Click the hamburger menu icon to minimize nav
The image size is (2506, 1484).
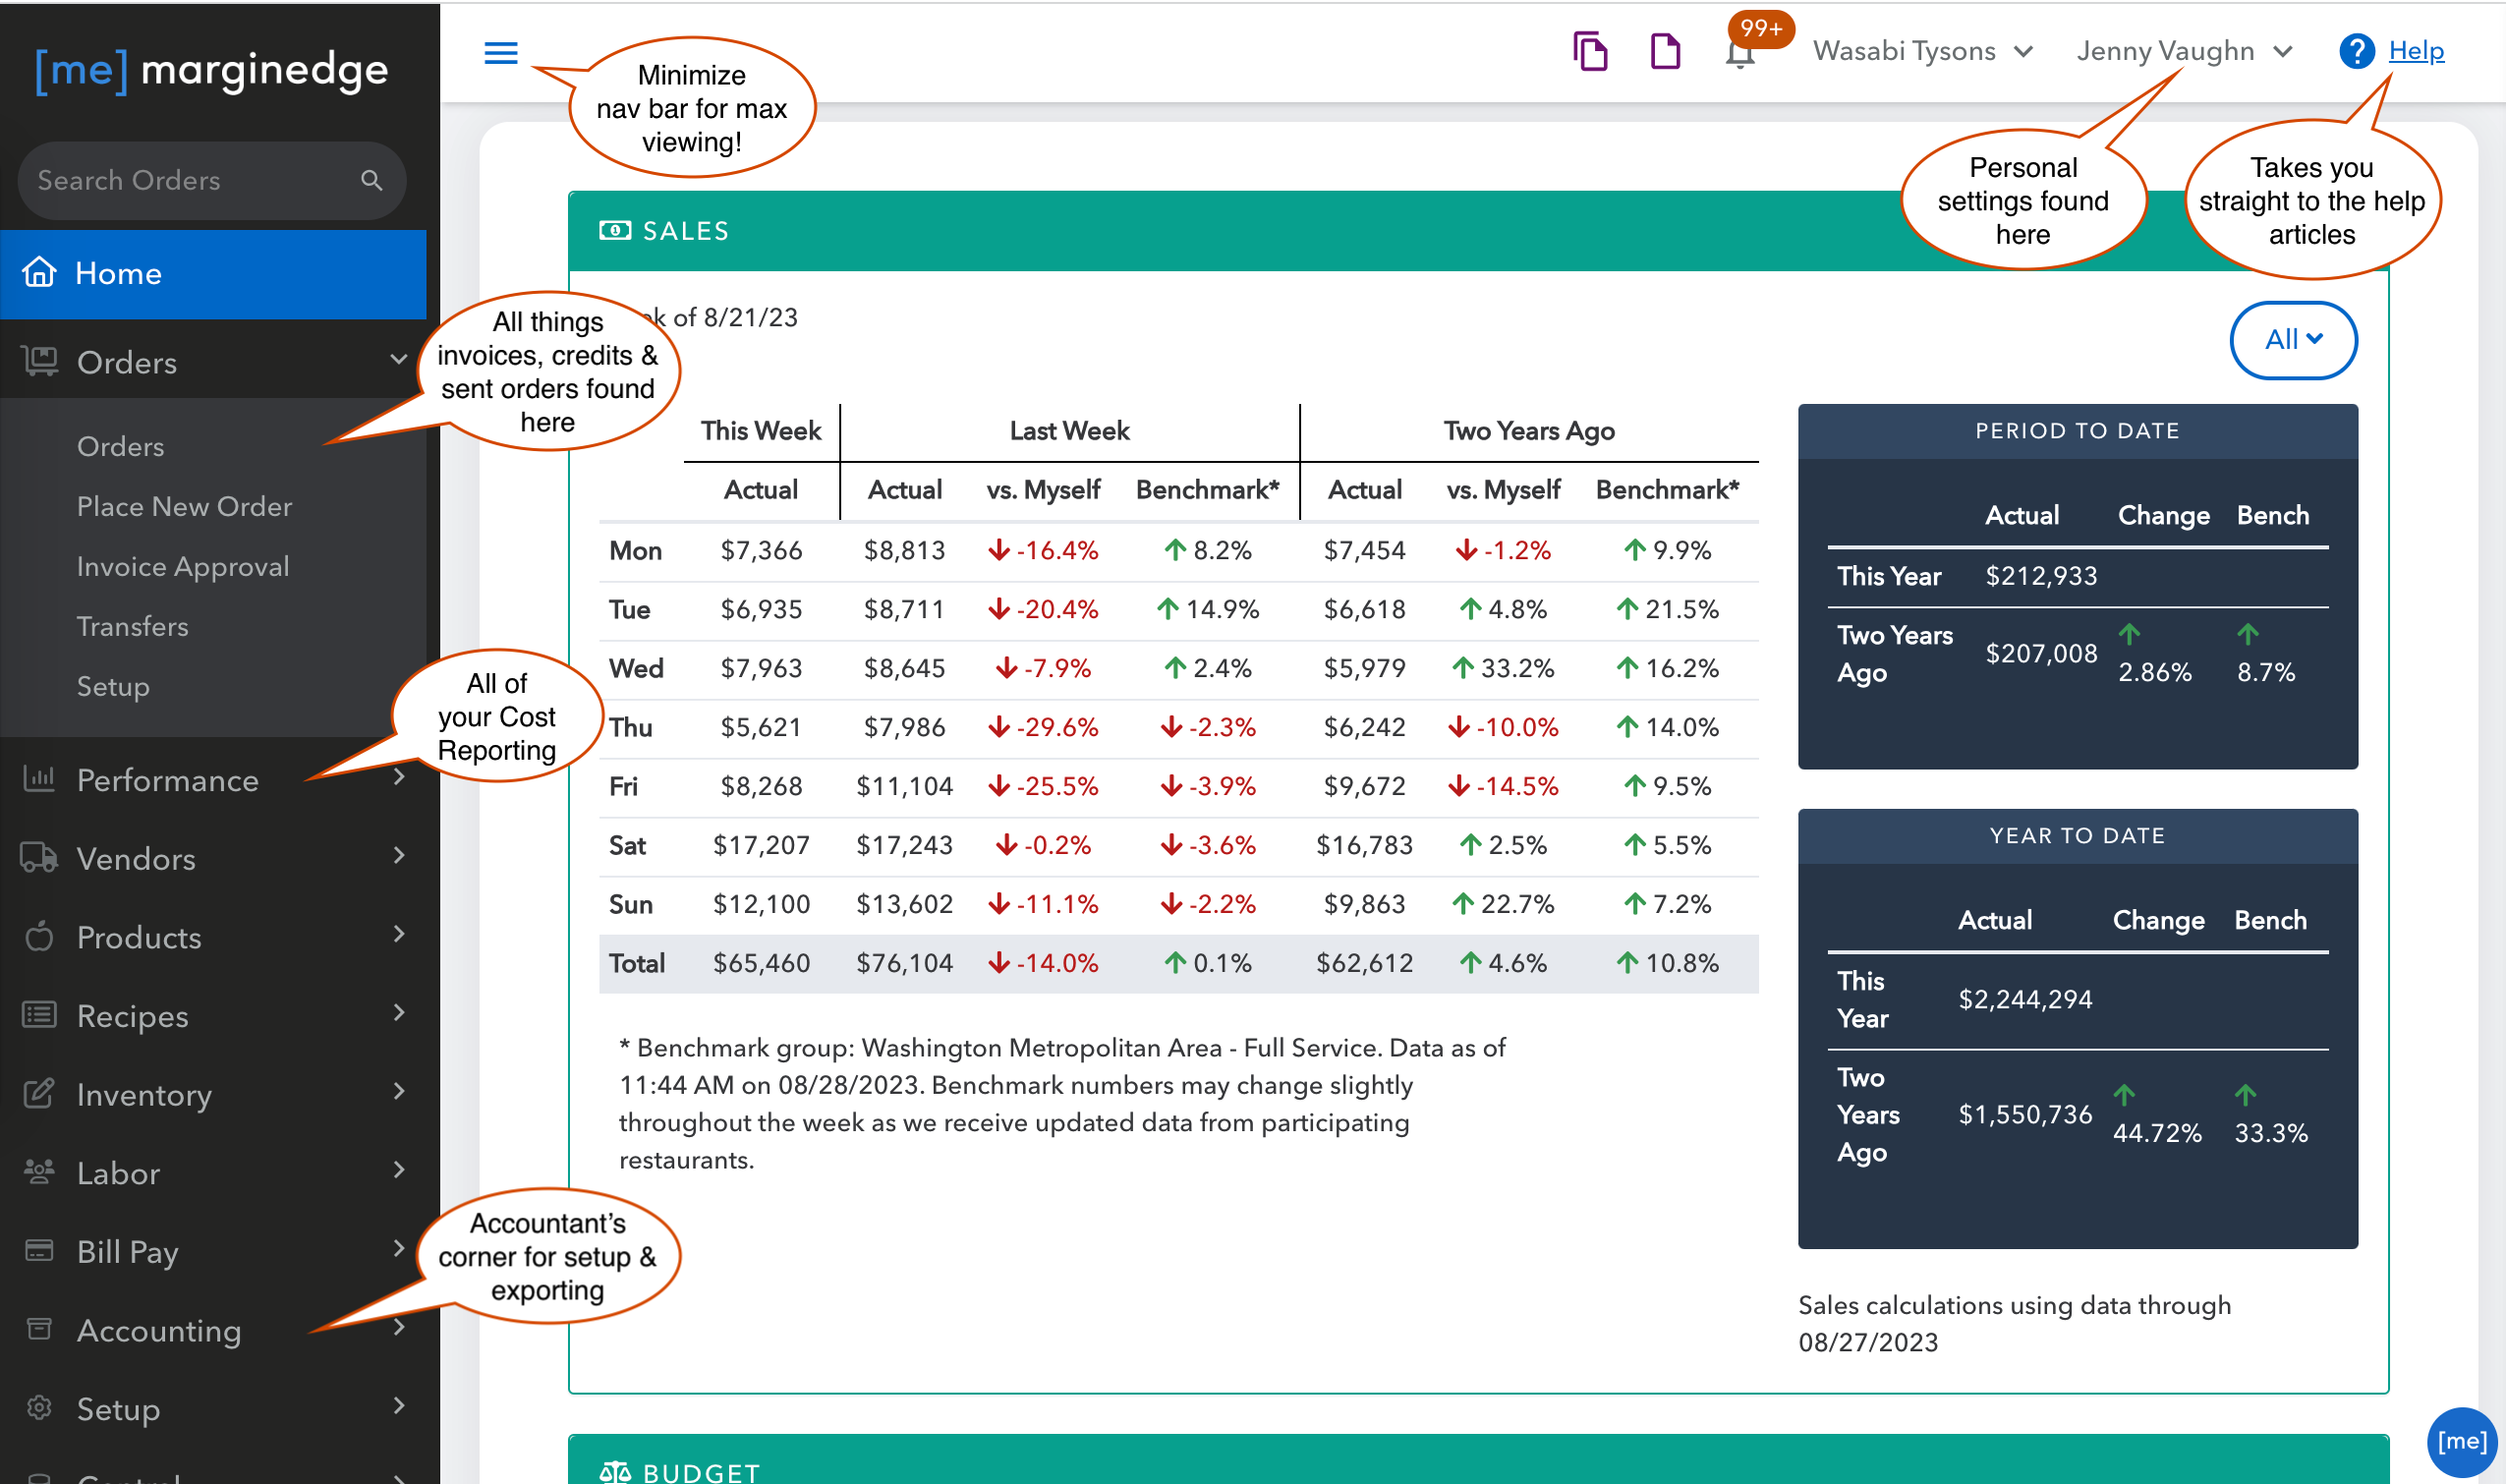[x=500, y=52]
